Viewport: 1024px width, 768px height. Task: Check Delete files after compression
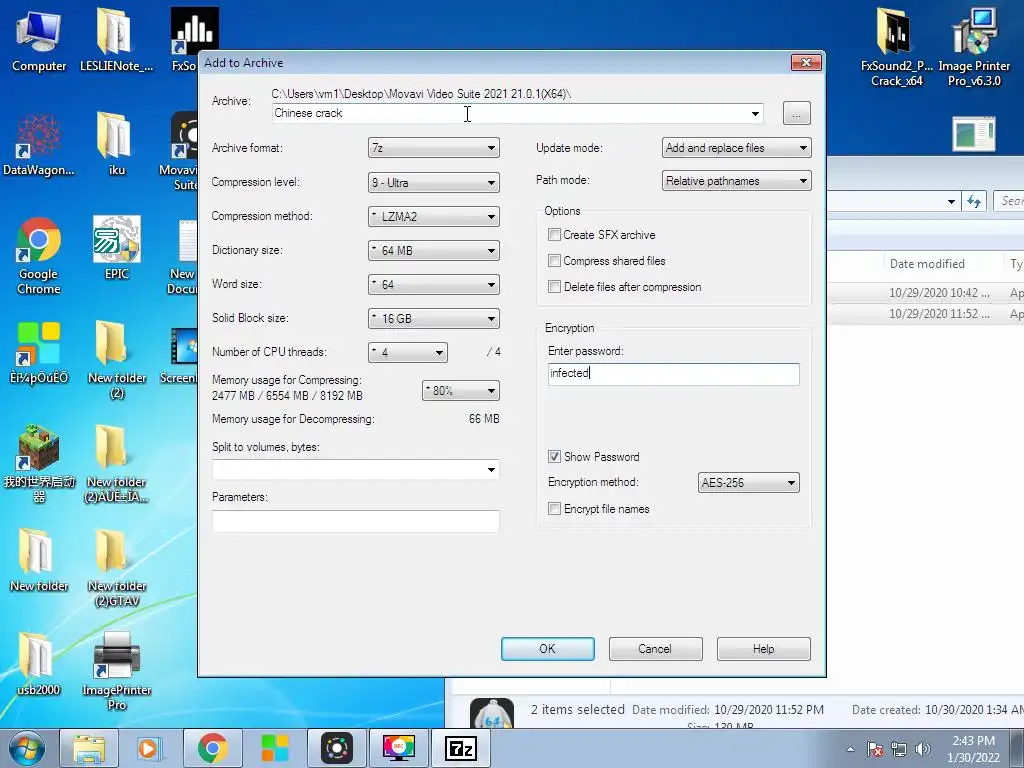pyautogui.click(x=554, y=287)
